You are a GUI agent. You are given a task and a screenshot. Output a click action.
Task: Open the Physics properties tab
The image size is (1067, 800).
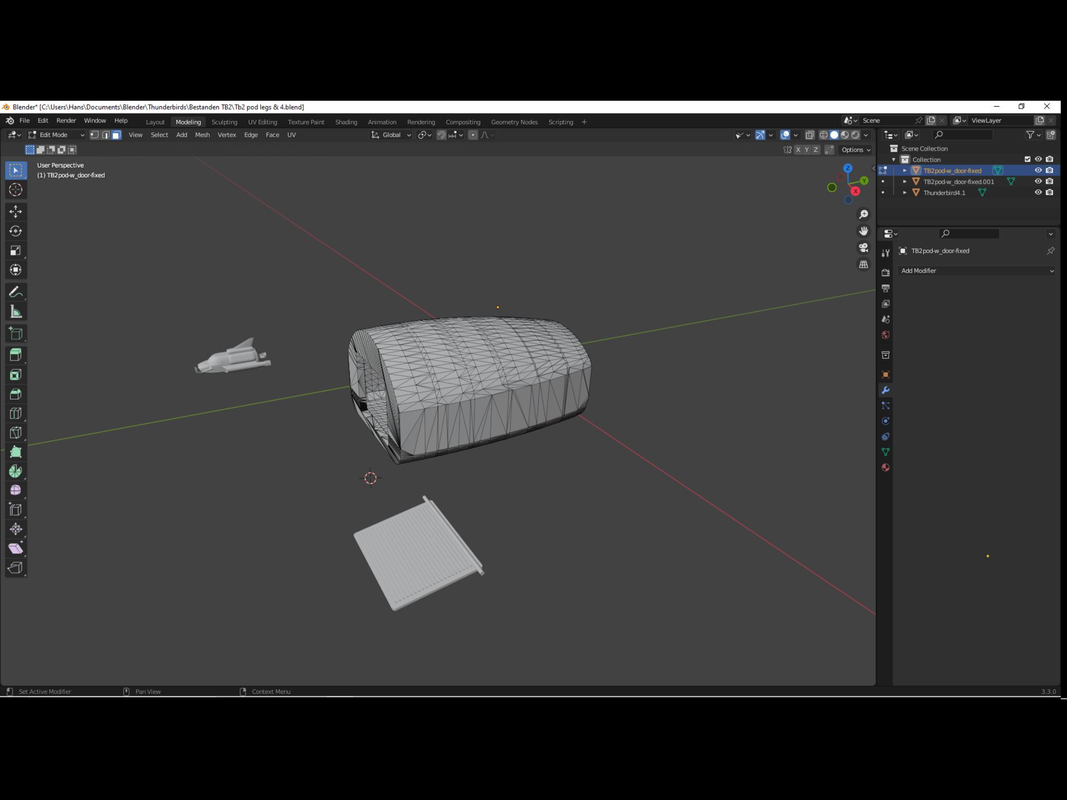pyautogui.click(x=885, y=420)
